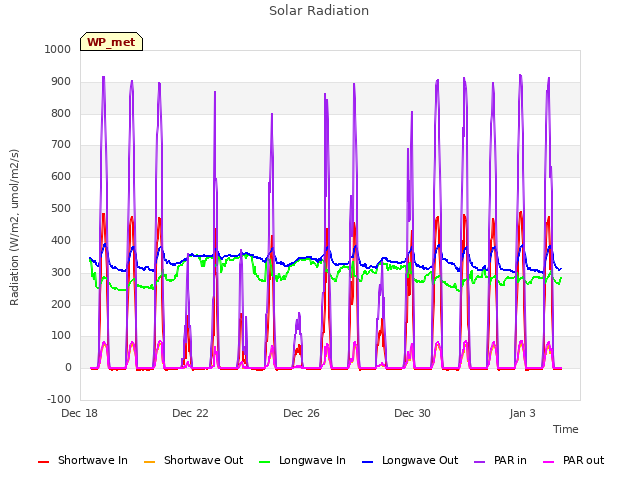This screenshot has width=640, height=480.
Task: Click the blue Longwave Out color swatch
Action: pos(368,462)
